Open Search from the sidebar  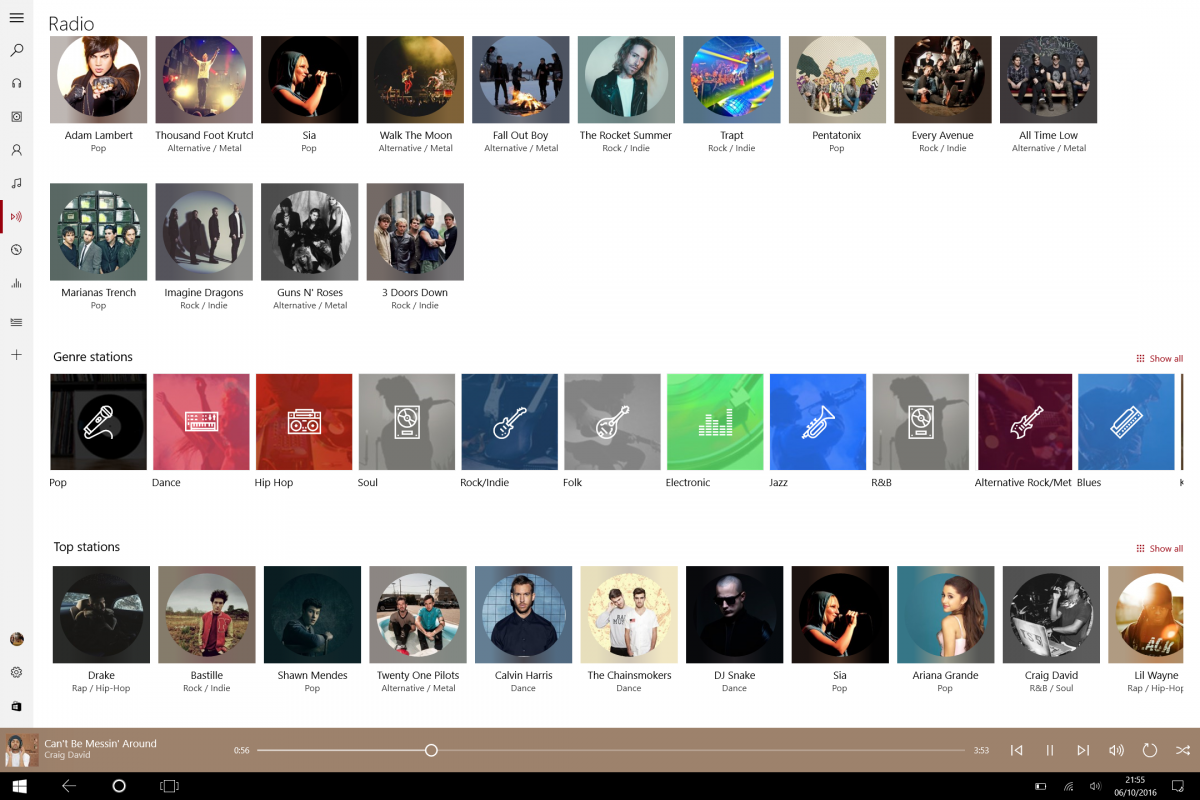click(x=16, y=50)
